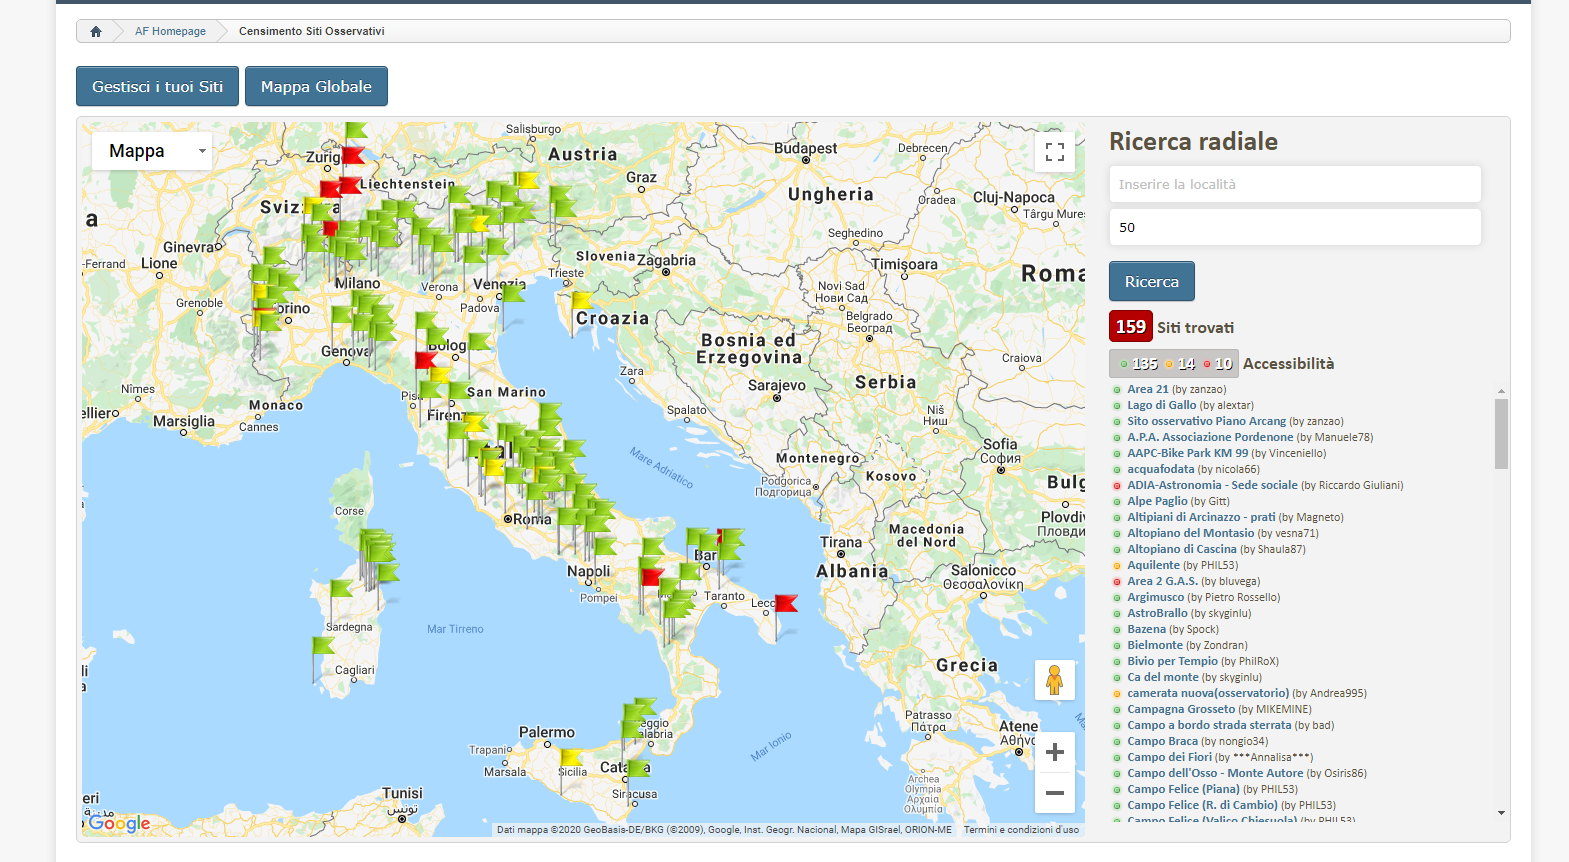Select the red flag near Napoli
This screenshot has width=1569, height=862.
[652, 576]
